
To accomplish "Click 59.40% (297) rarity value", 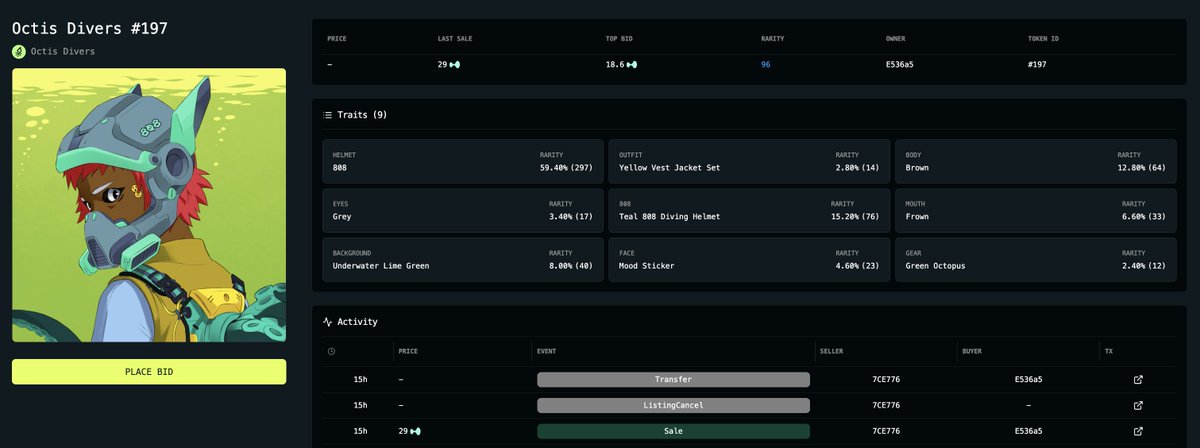I will point(568,168).
